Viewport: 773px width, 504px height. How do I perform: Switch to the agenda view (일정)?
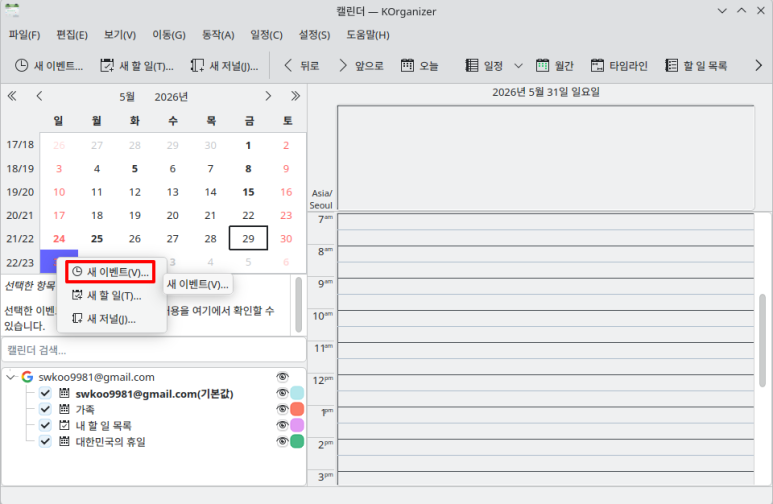pyautogui.click(x=484, y=66)
